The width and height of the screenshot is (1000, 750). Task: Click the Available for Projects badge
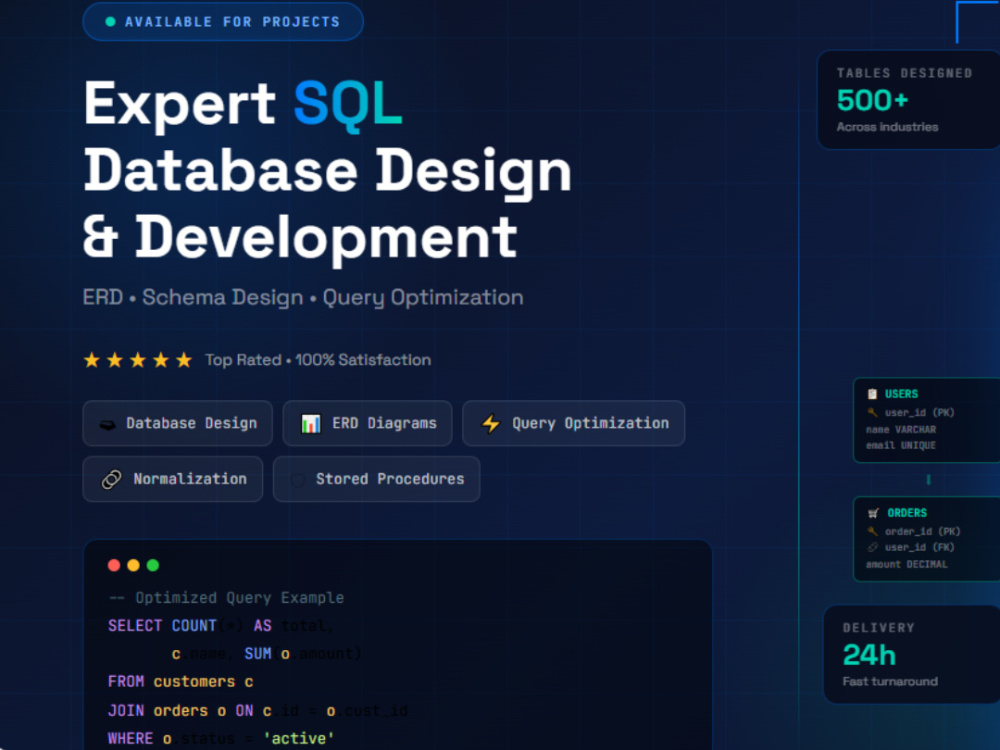pyautogui.click(x=223, y=22)
